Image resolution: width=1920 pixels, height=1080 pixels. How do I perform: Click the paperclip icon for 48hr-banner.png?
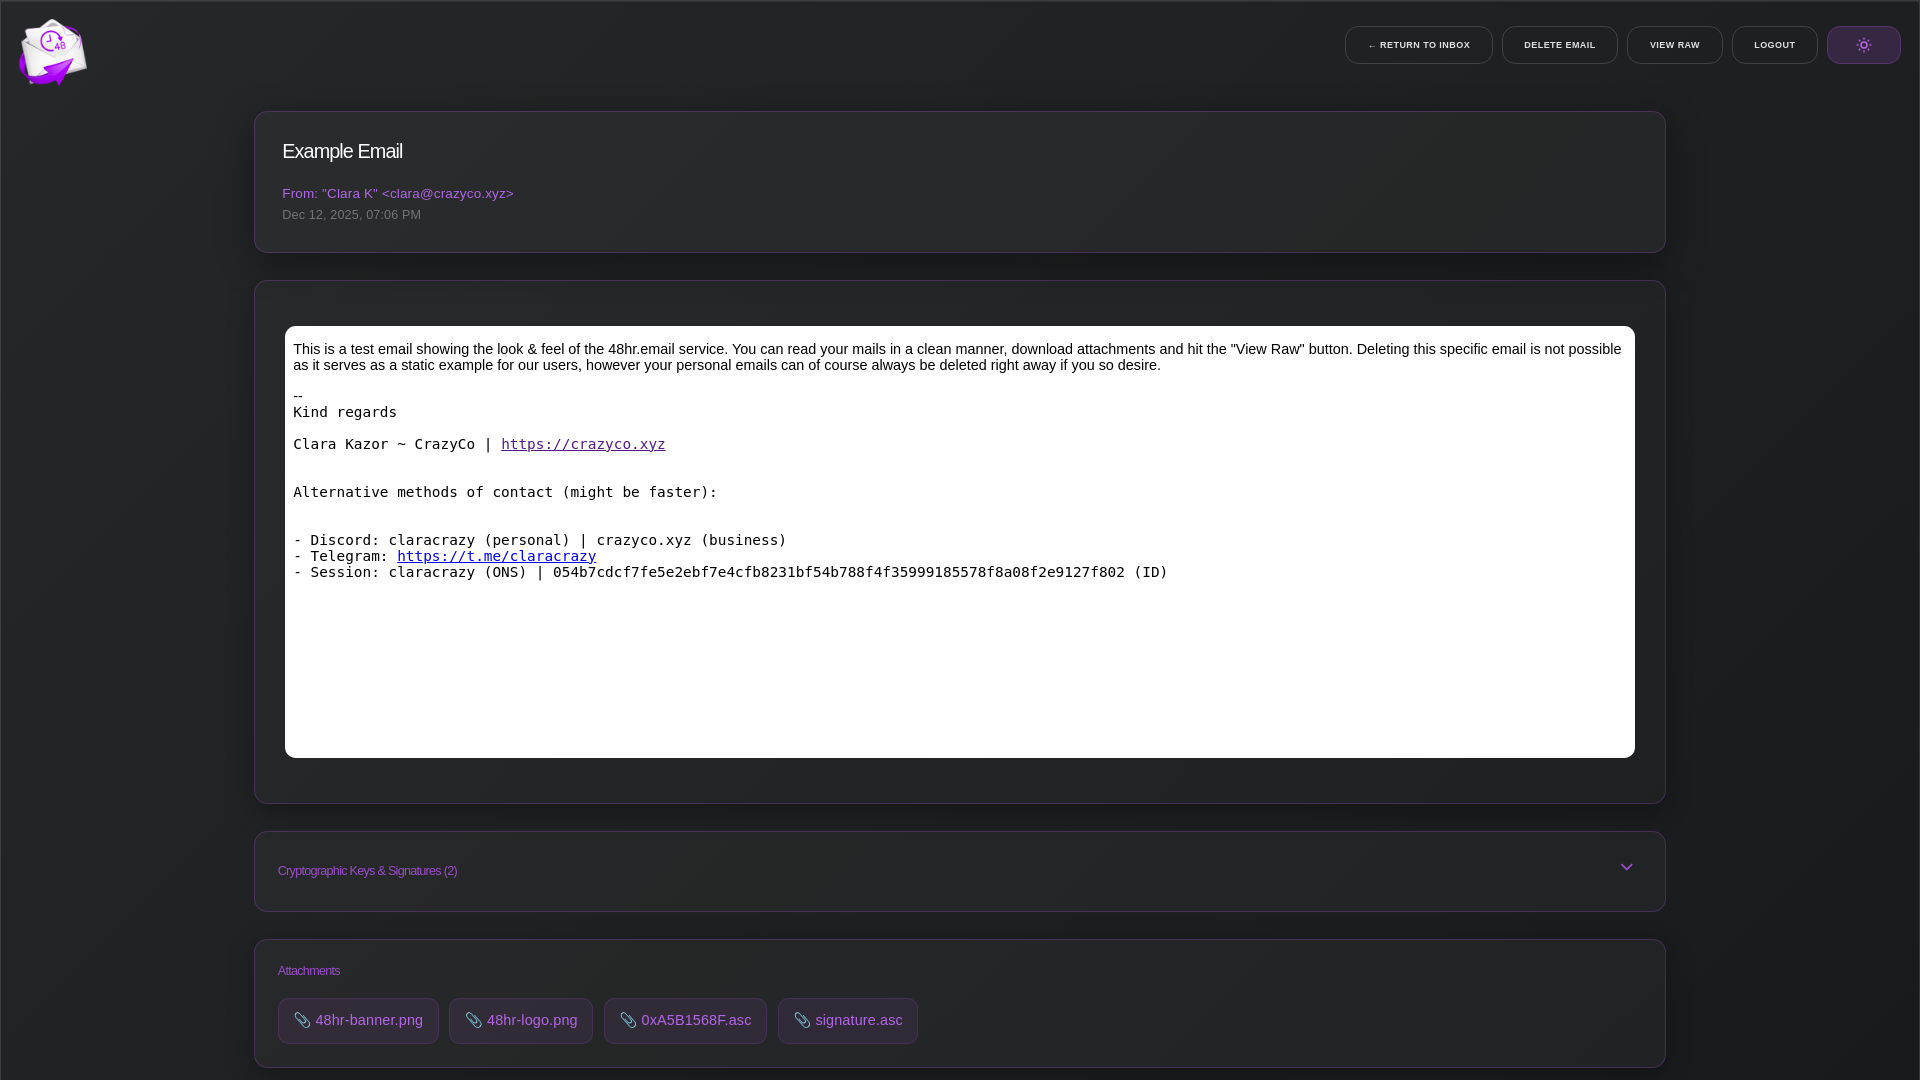(x=302, y=1020)
